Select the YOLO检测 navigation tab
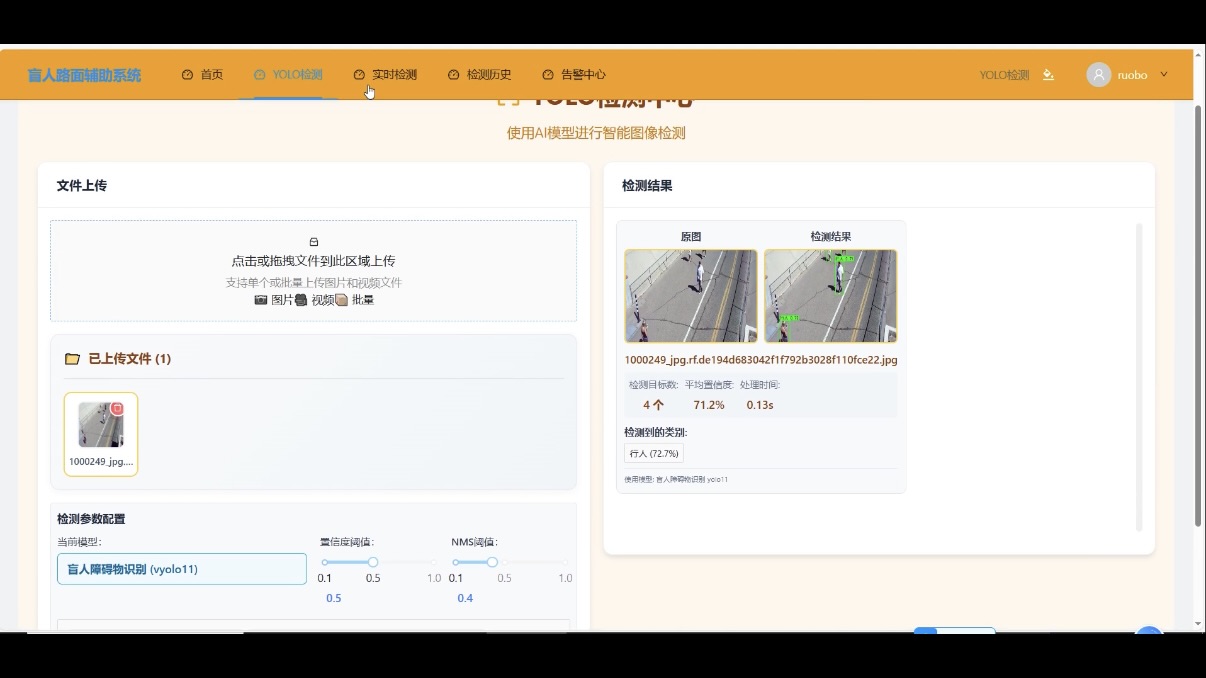This screenshot has height=678, width=1206. coord(288,75)
